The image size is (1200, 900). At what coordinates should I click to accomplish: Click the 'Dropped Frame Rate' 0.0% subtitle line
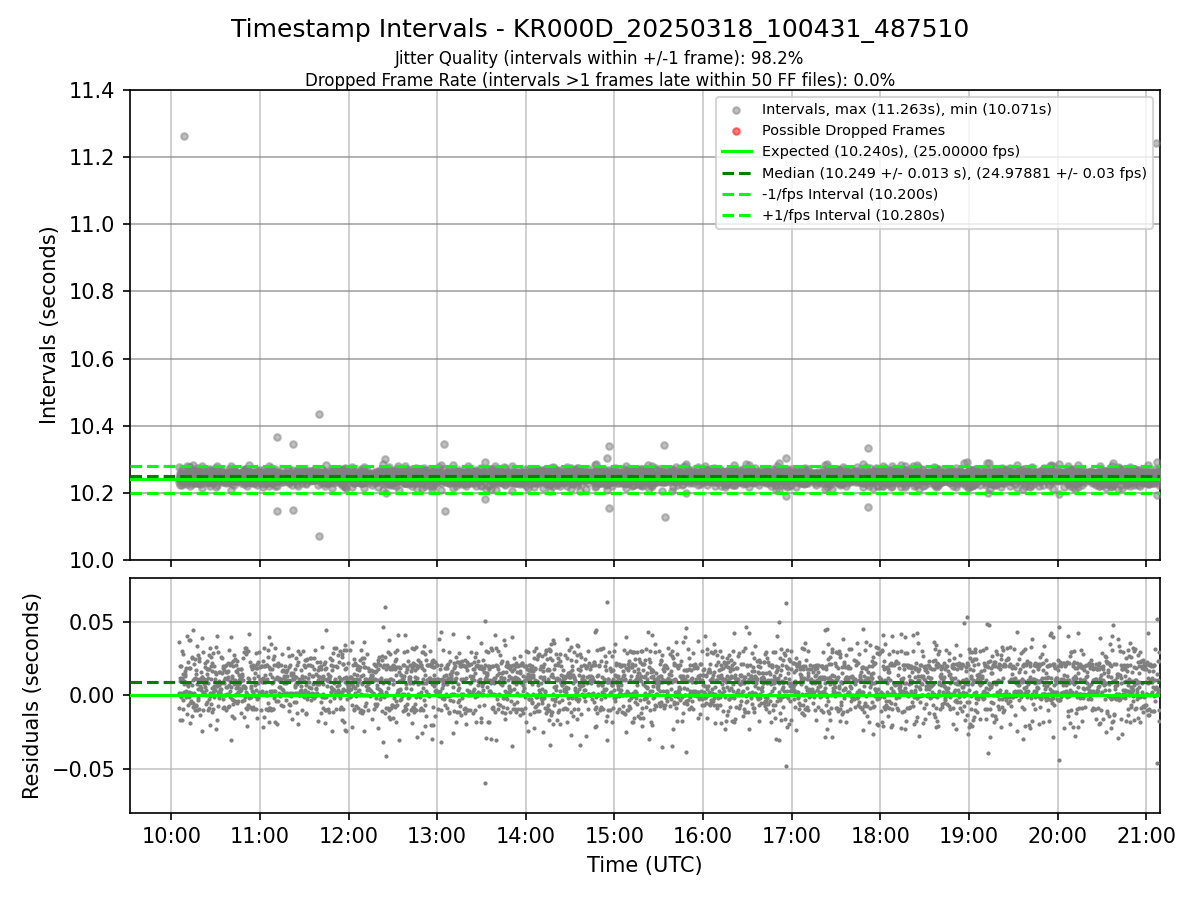[x=600, y=80]
